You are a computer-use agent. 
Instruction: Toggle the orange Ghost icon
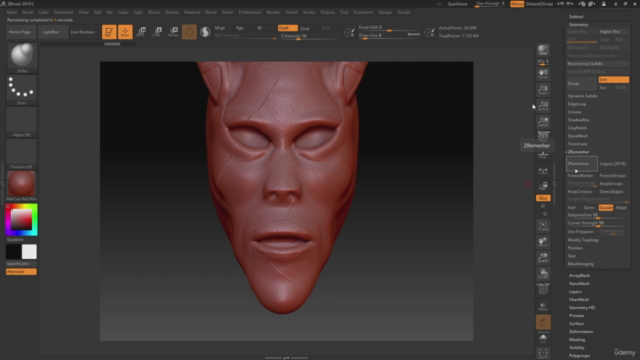543,322
